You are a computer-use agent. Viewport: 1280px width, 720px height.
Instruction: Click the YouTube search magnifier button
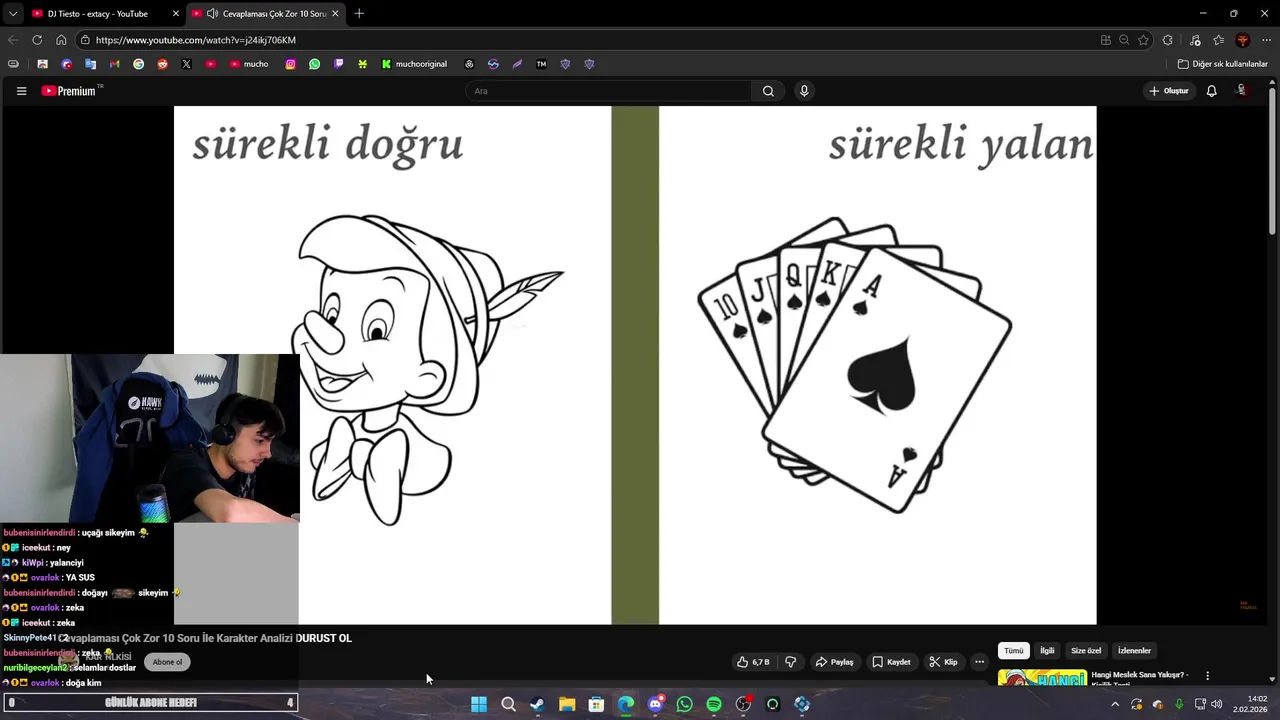click(768, 91)
